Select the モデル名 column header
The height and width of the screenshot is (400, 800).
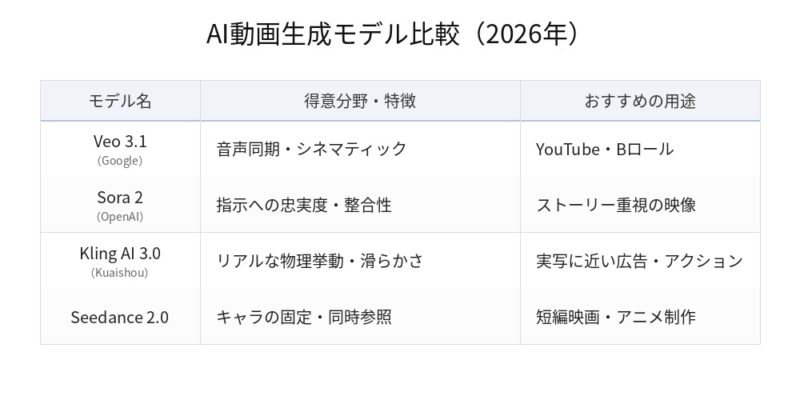tap(120, 101)
